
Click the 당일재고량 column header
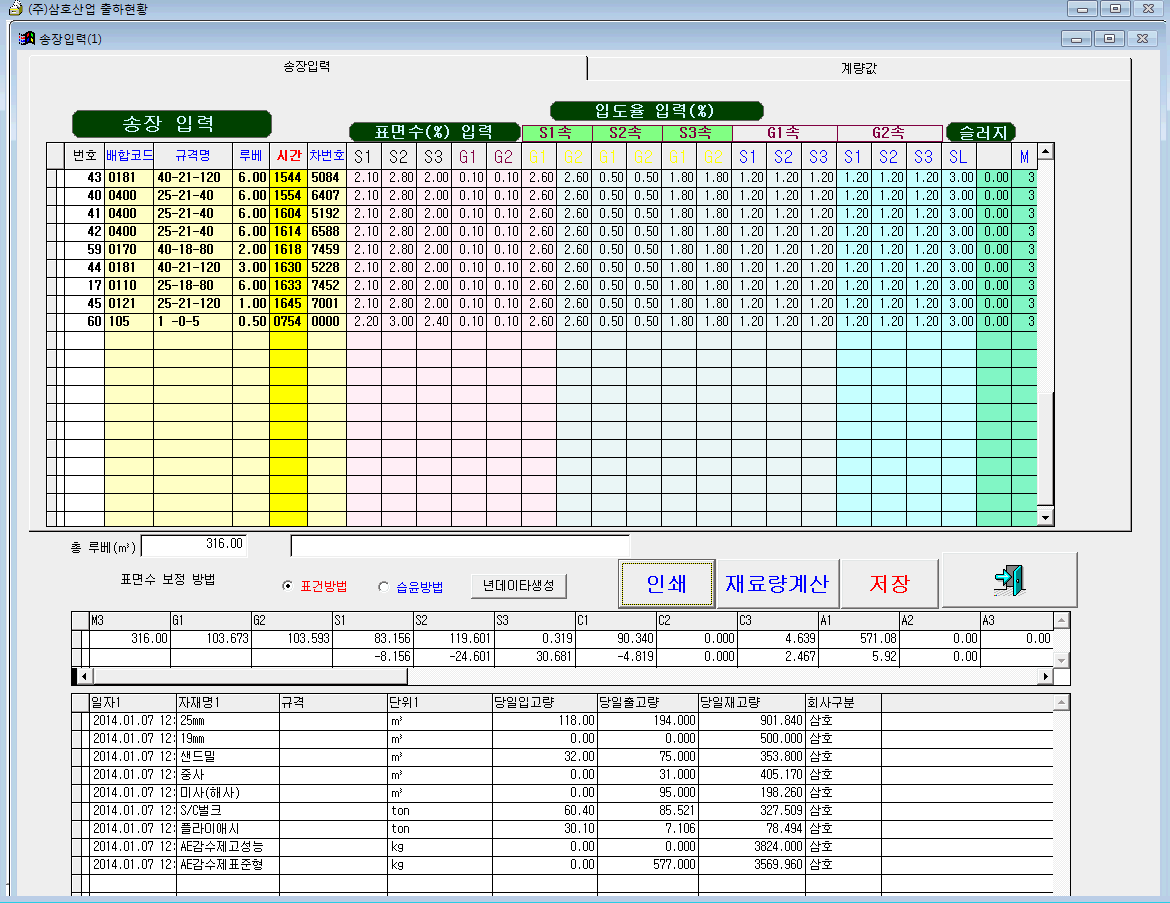tap(752, 702)
